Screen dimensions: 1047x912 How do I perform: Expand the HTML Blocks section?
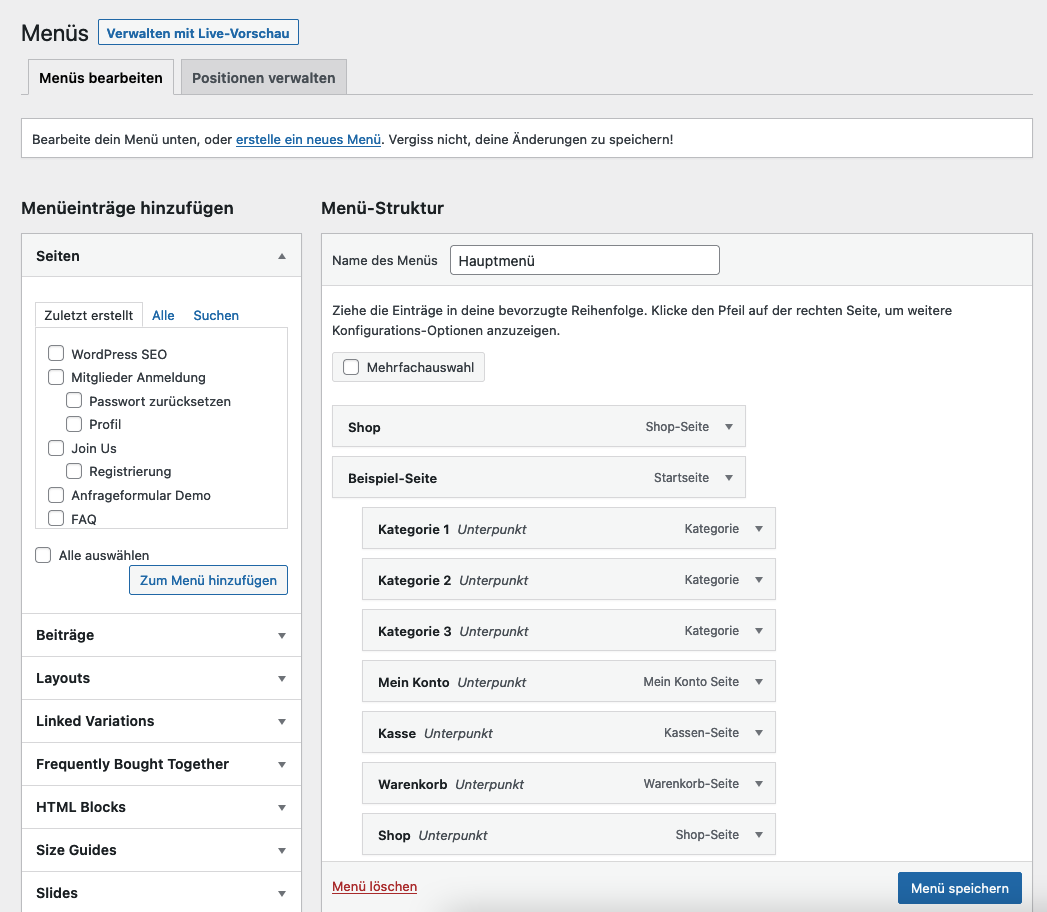click(161, 807)
